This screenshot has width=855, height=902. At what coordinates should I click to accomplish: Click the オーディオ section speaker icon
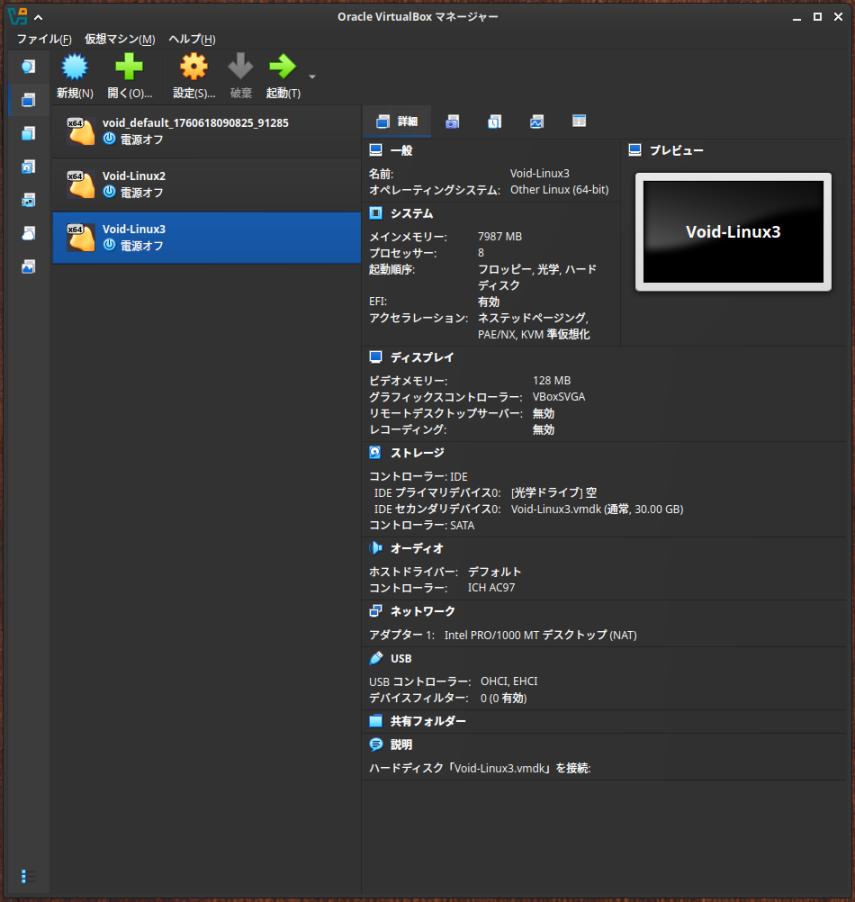tap(376, 548)
